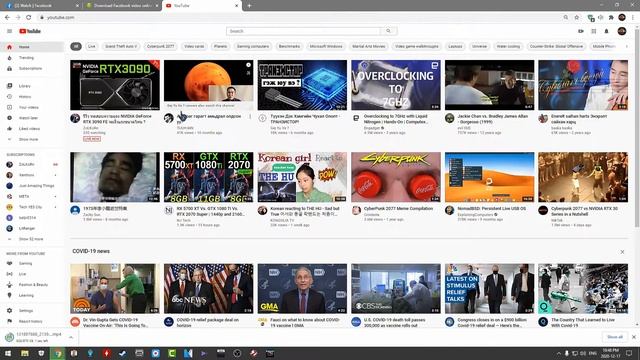Select the Counter-Strike: Global Offensive chip
This screenshot has height=360, width=640.
click(x=556, y=47)
